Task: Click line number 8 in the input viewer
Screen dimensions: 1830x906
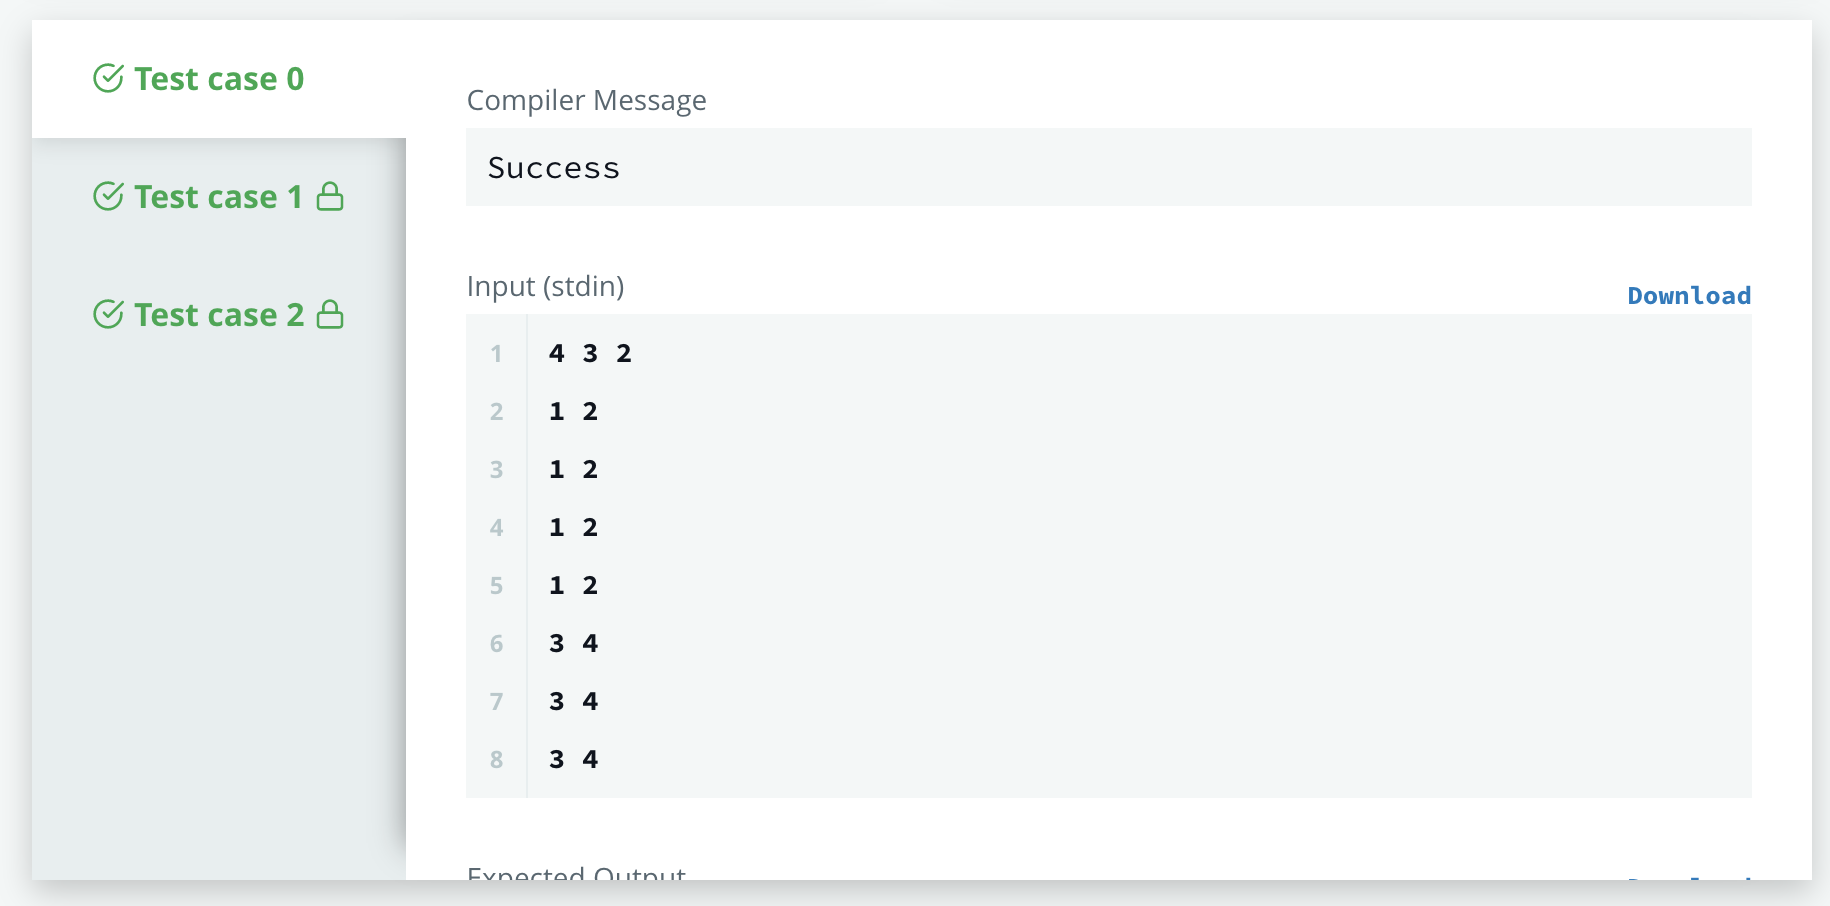Action: 496,759
